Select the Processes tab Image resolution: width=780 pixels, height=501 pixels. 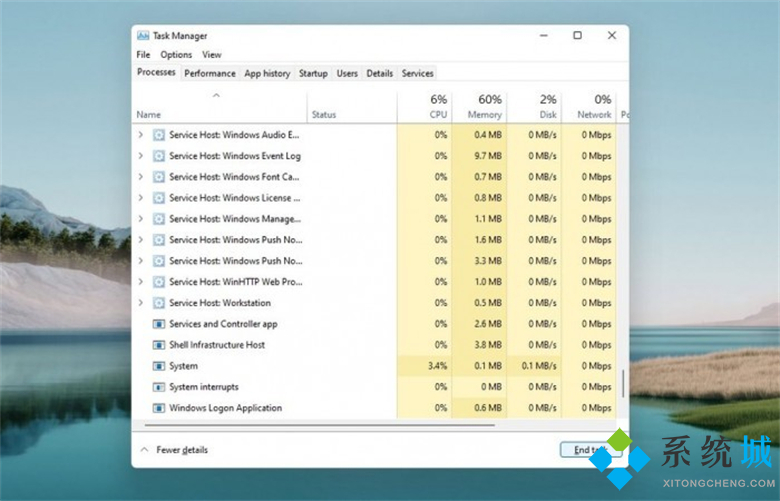coord(156,72)
